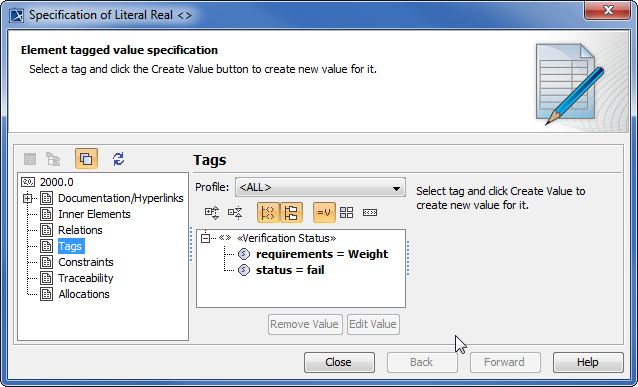
Task: Click the grayed table view icon
Action: click(30, 159)
